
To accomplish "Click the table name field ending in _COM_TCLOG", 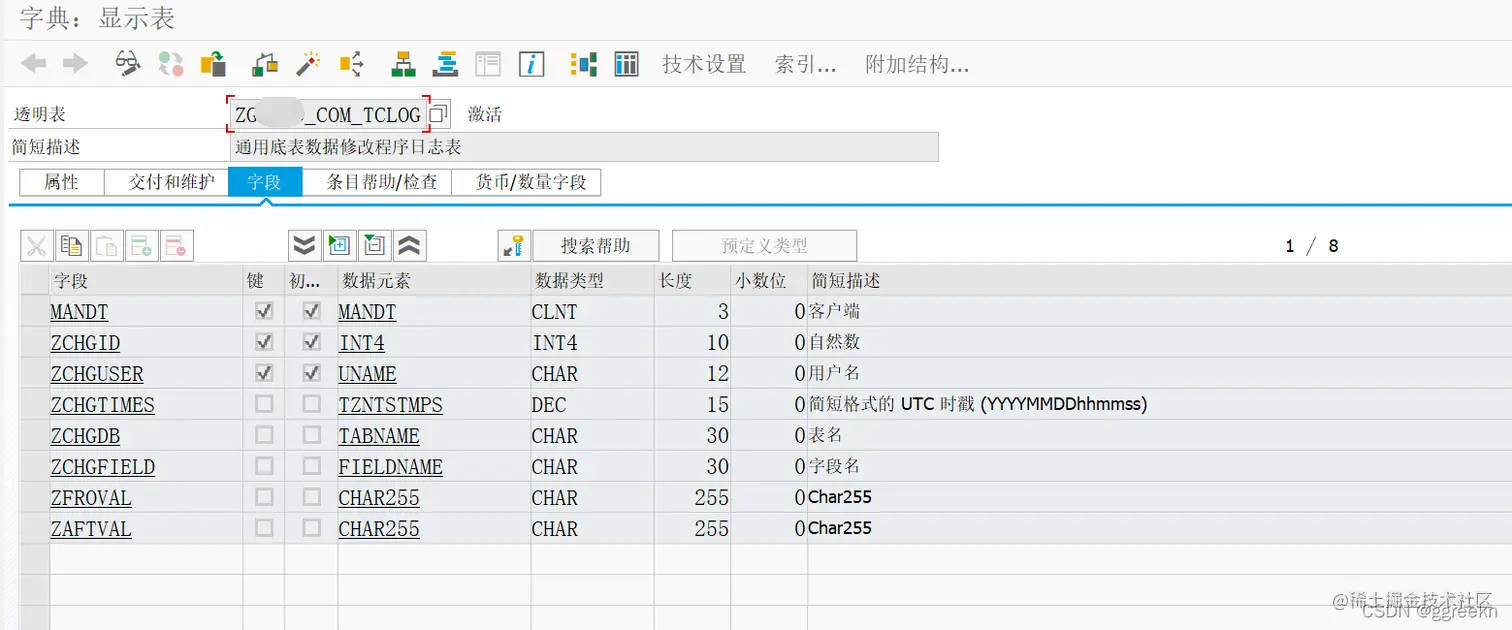I will pos(328,114).
